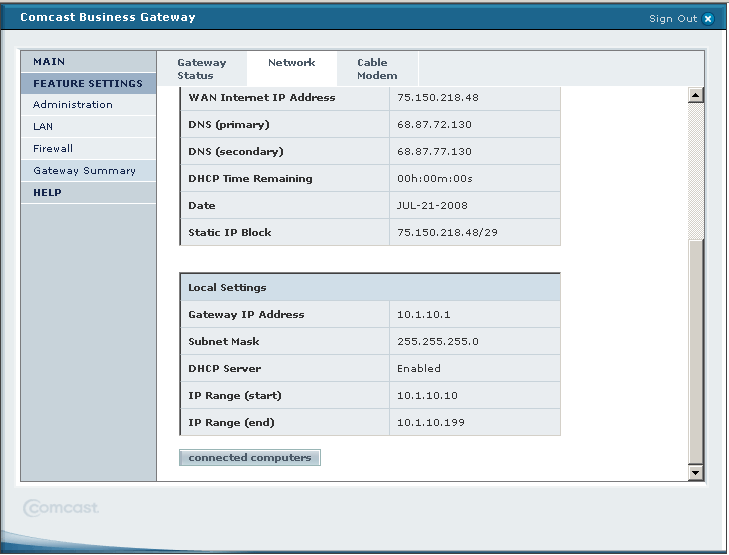Select the Network tab
Screen dimensions: 729x555
tap(292, 69)
